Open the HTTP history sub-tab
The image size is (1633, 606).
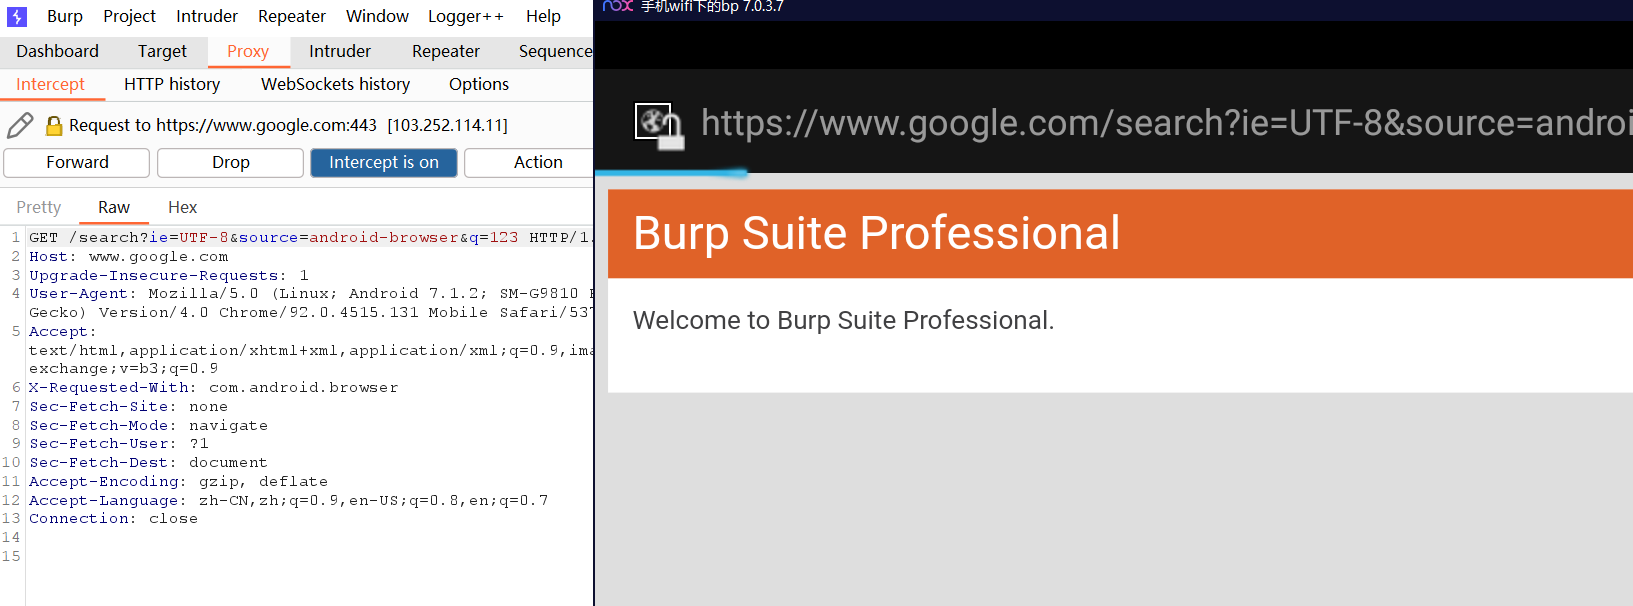click(172, 85)
